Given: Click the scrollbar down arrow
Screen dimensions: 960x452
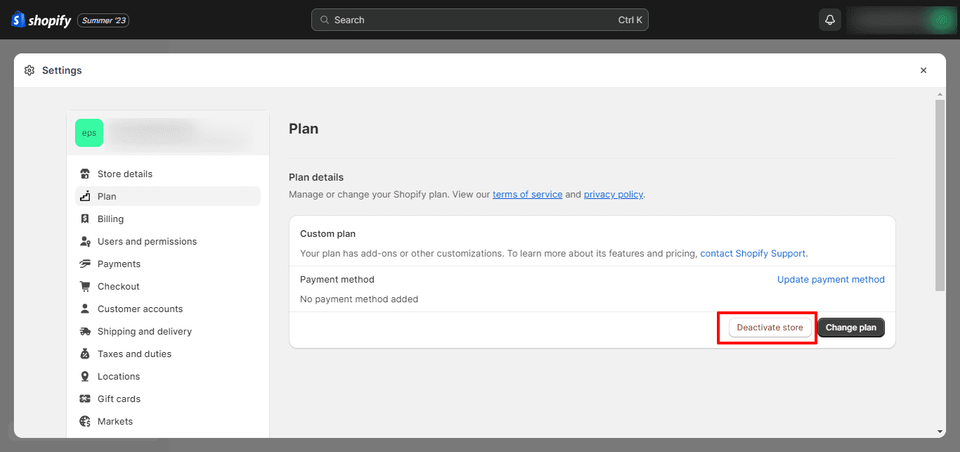Looking at the screenshot, I should (940, 432).
